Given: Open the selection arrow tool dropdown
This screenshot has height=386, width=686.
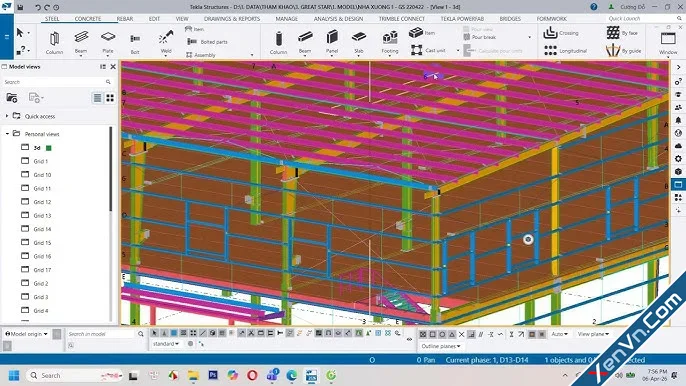Looking at the screenshot, I should (x=29, y=33).
